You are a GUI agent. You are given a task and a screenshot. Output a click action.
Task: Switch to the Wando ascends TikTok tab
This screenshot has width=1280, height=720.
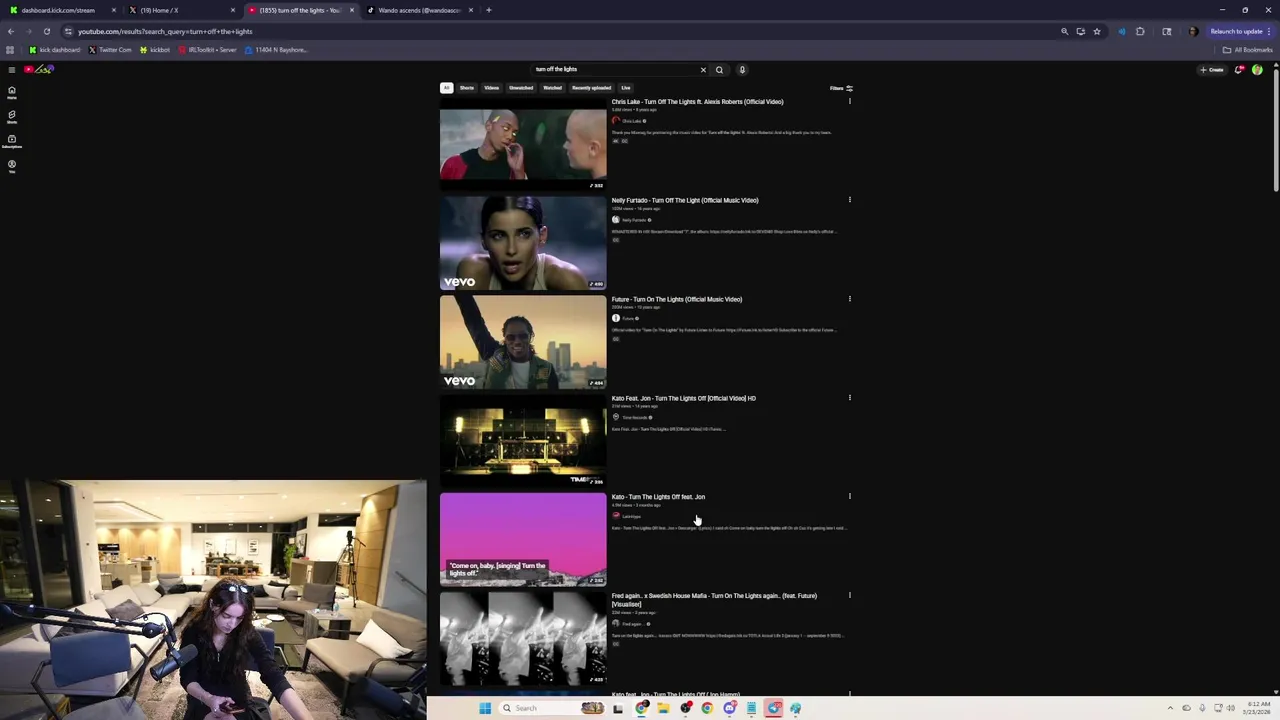[x=419, y=10]
